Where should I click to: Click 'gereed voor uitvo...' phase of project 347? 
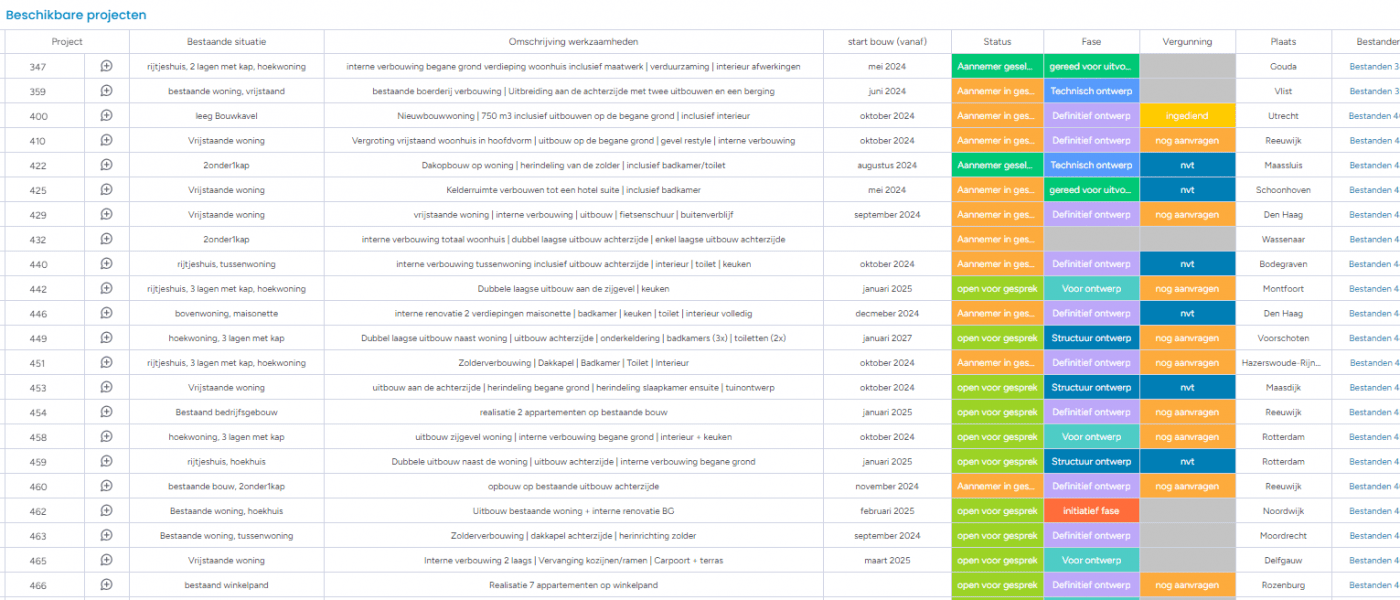[1091, 67]
